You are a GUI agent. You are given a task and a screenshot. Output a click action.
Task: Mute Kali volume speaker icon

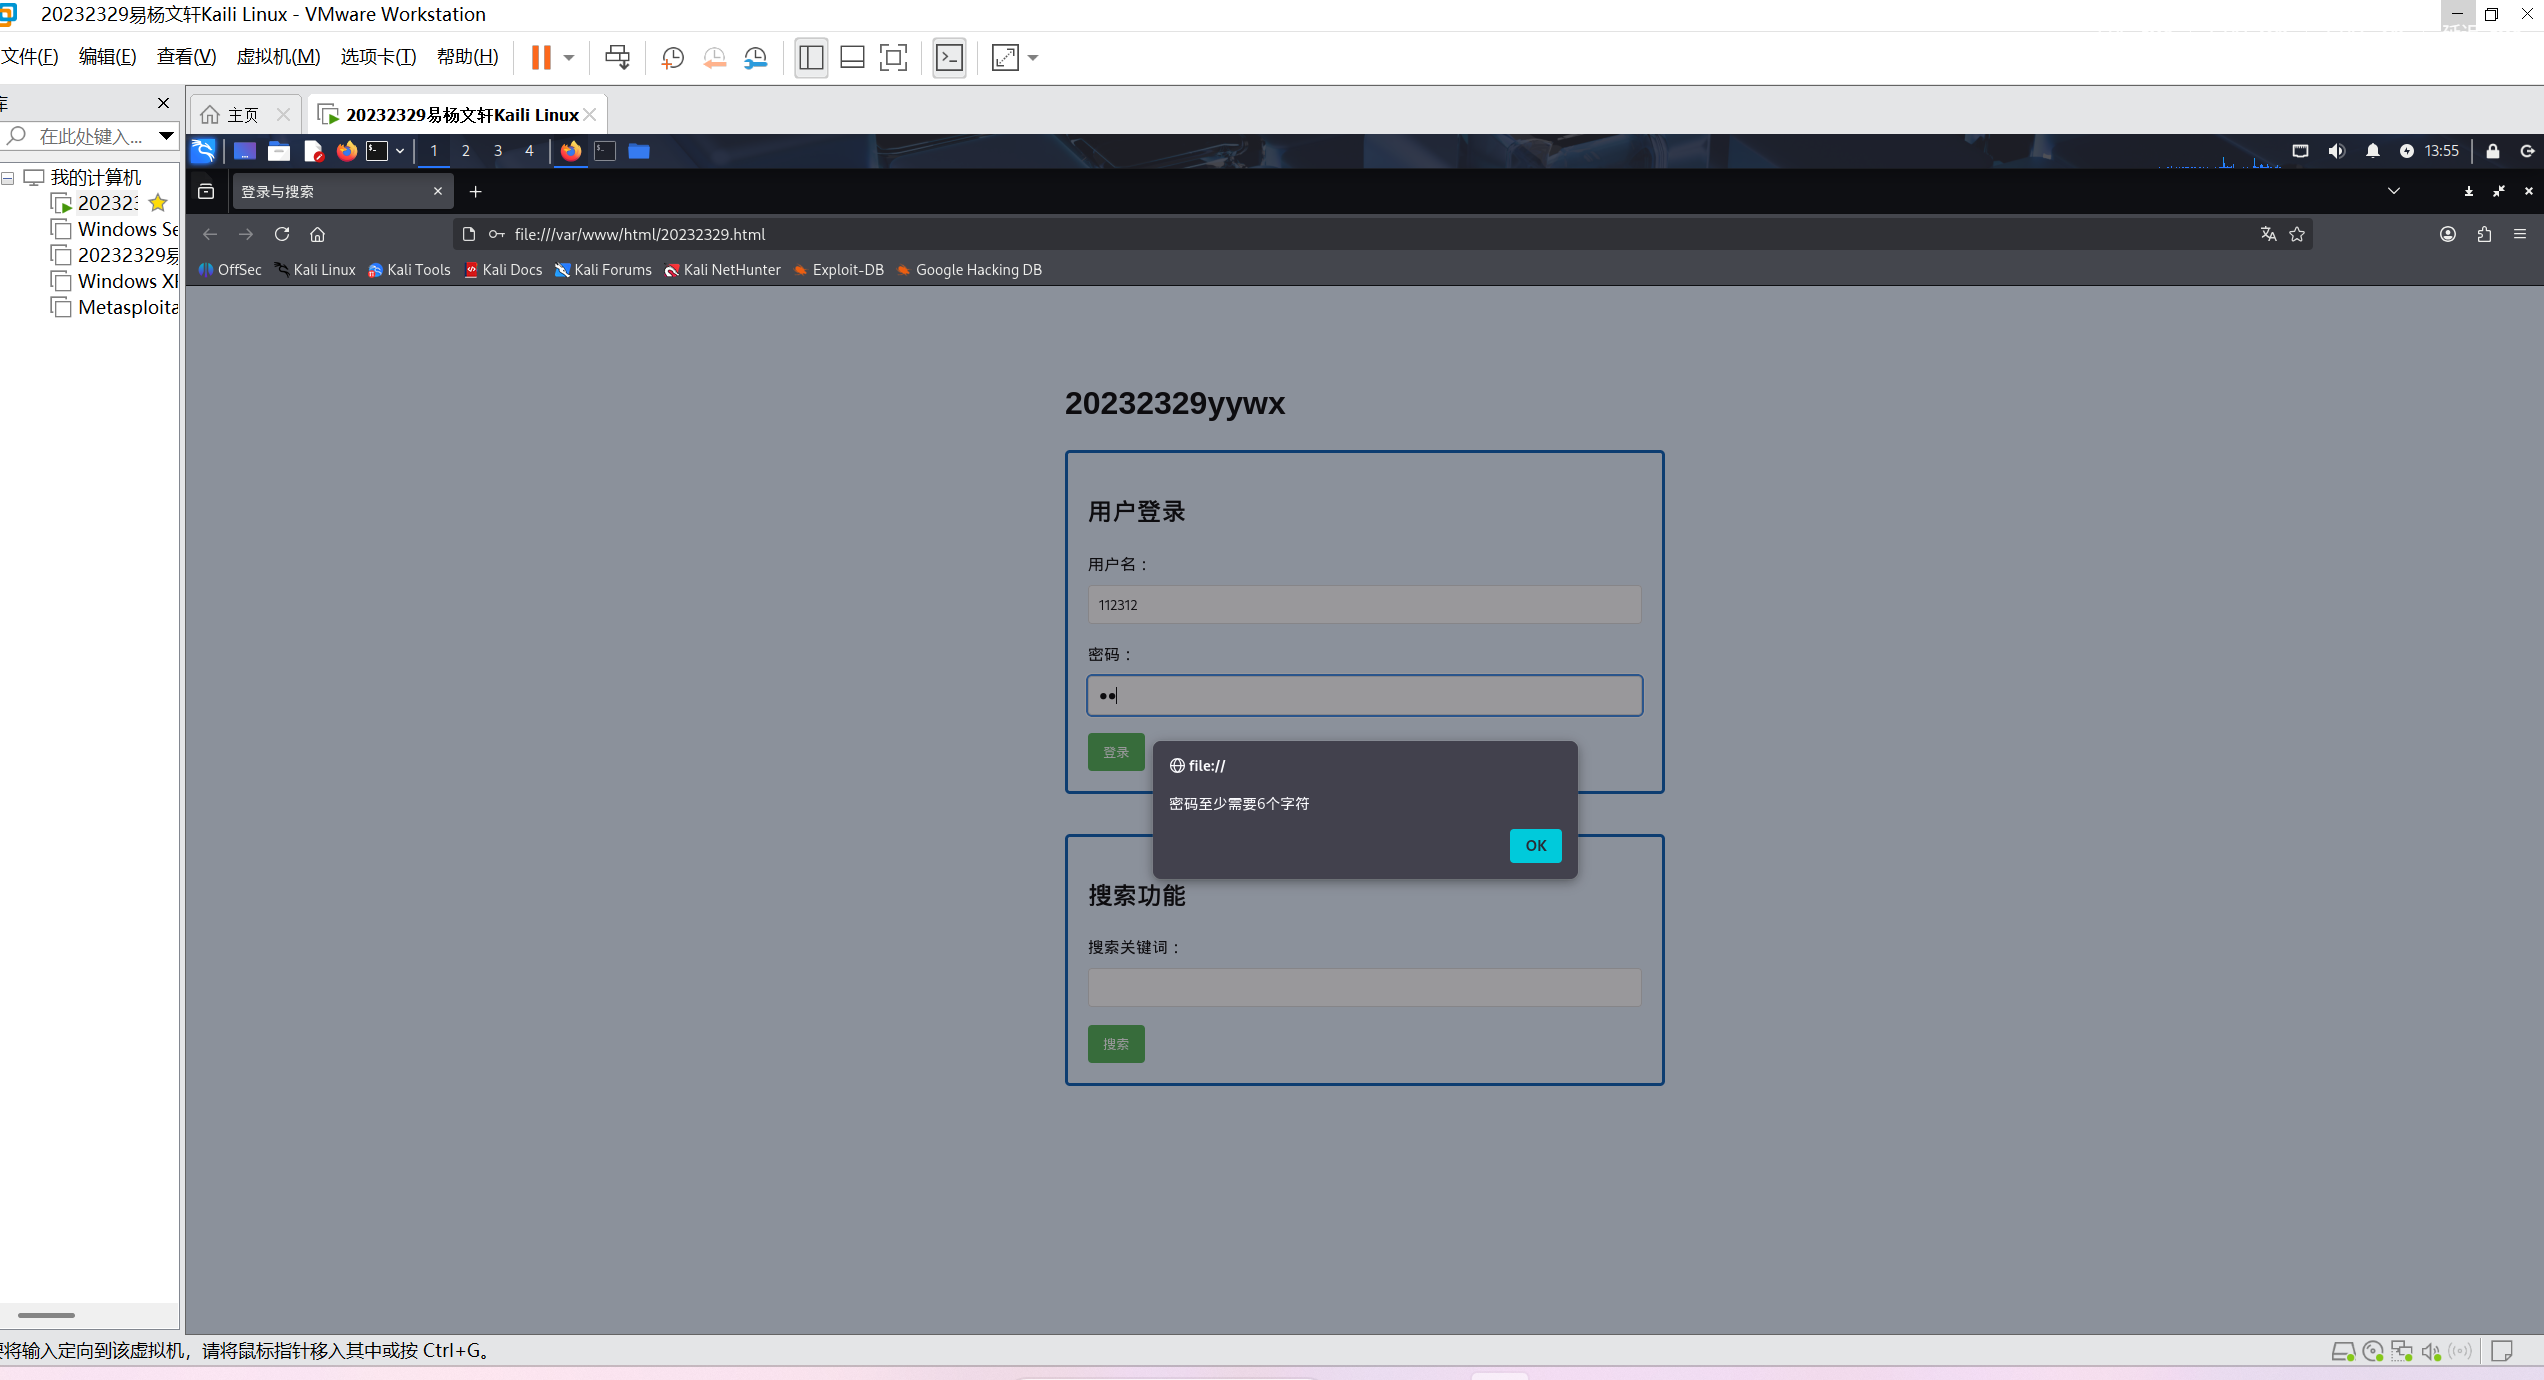(2336, 151)
